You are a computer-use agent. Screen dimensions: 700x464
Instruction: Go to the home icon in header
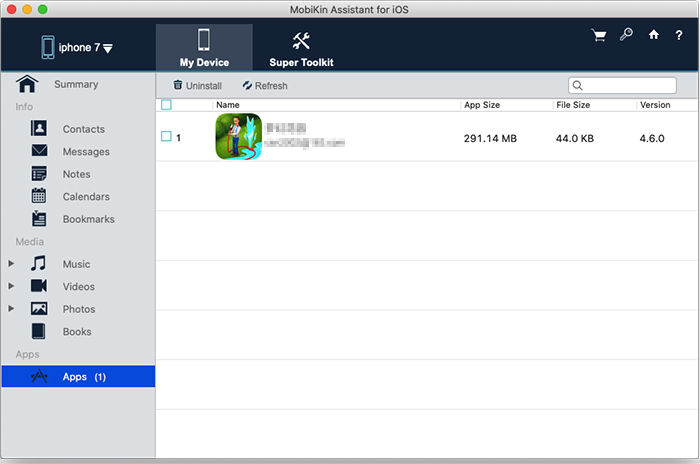(x=654, y=35)
